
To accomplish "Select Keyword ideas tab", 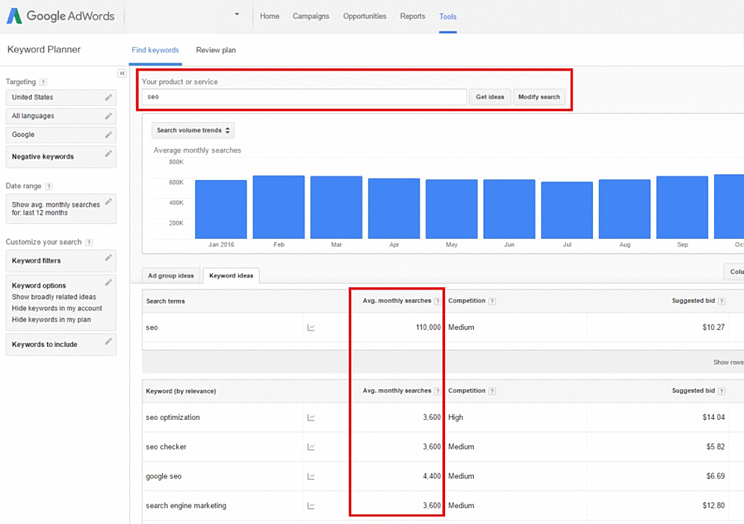I will click(231, 276).
